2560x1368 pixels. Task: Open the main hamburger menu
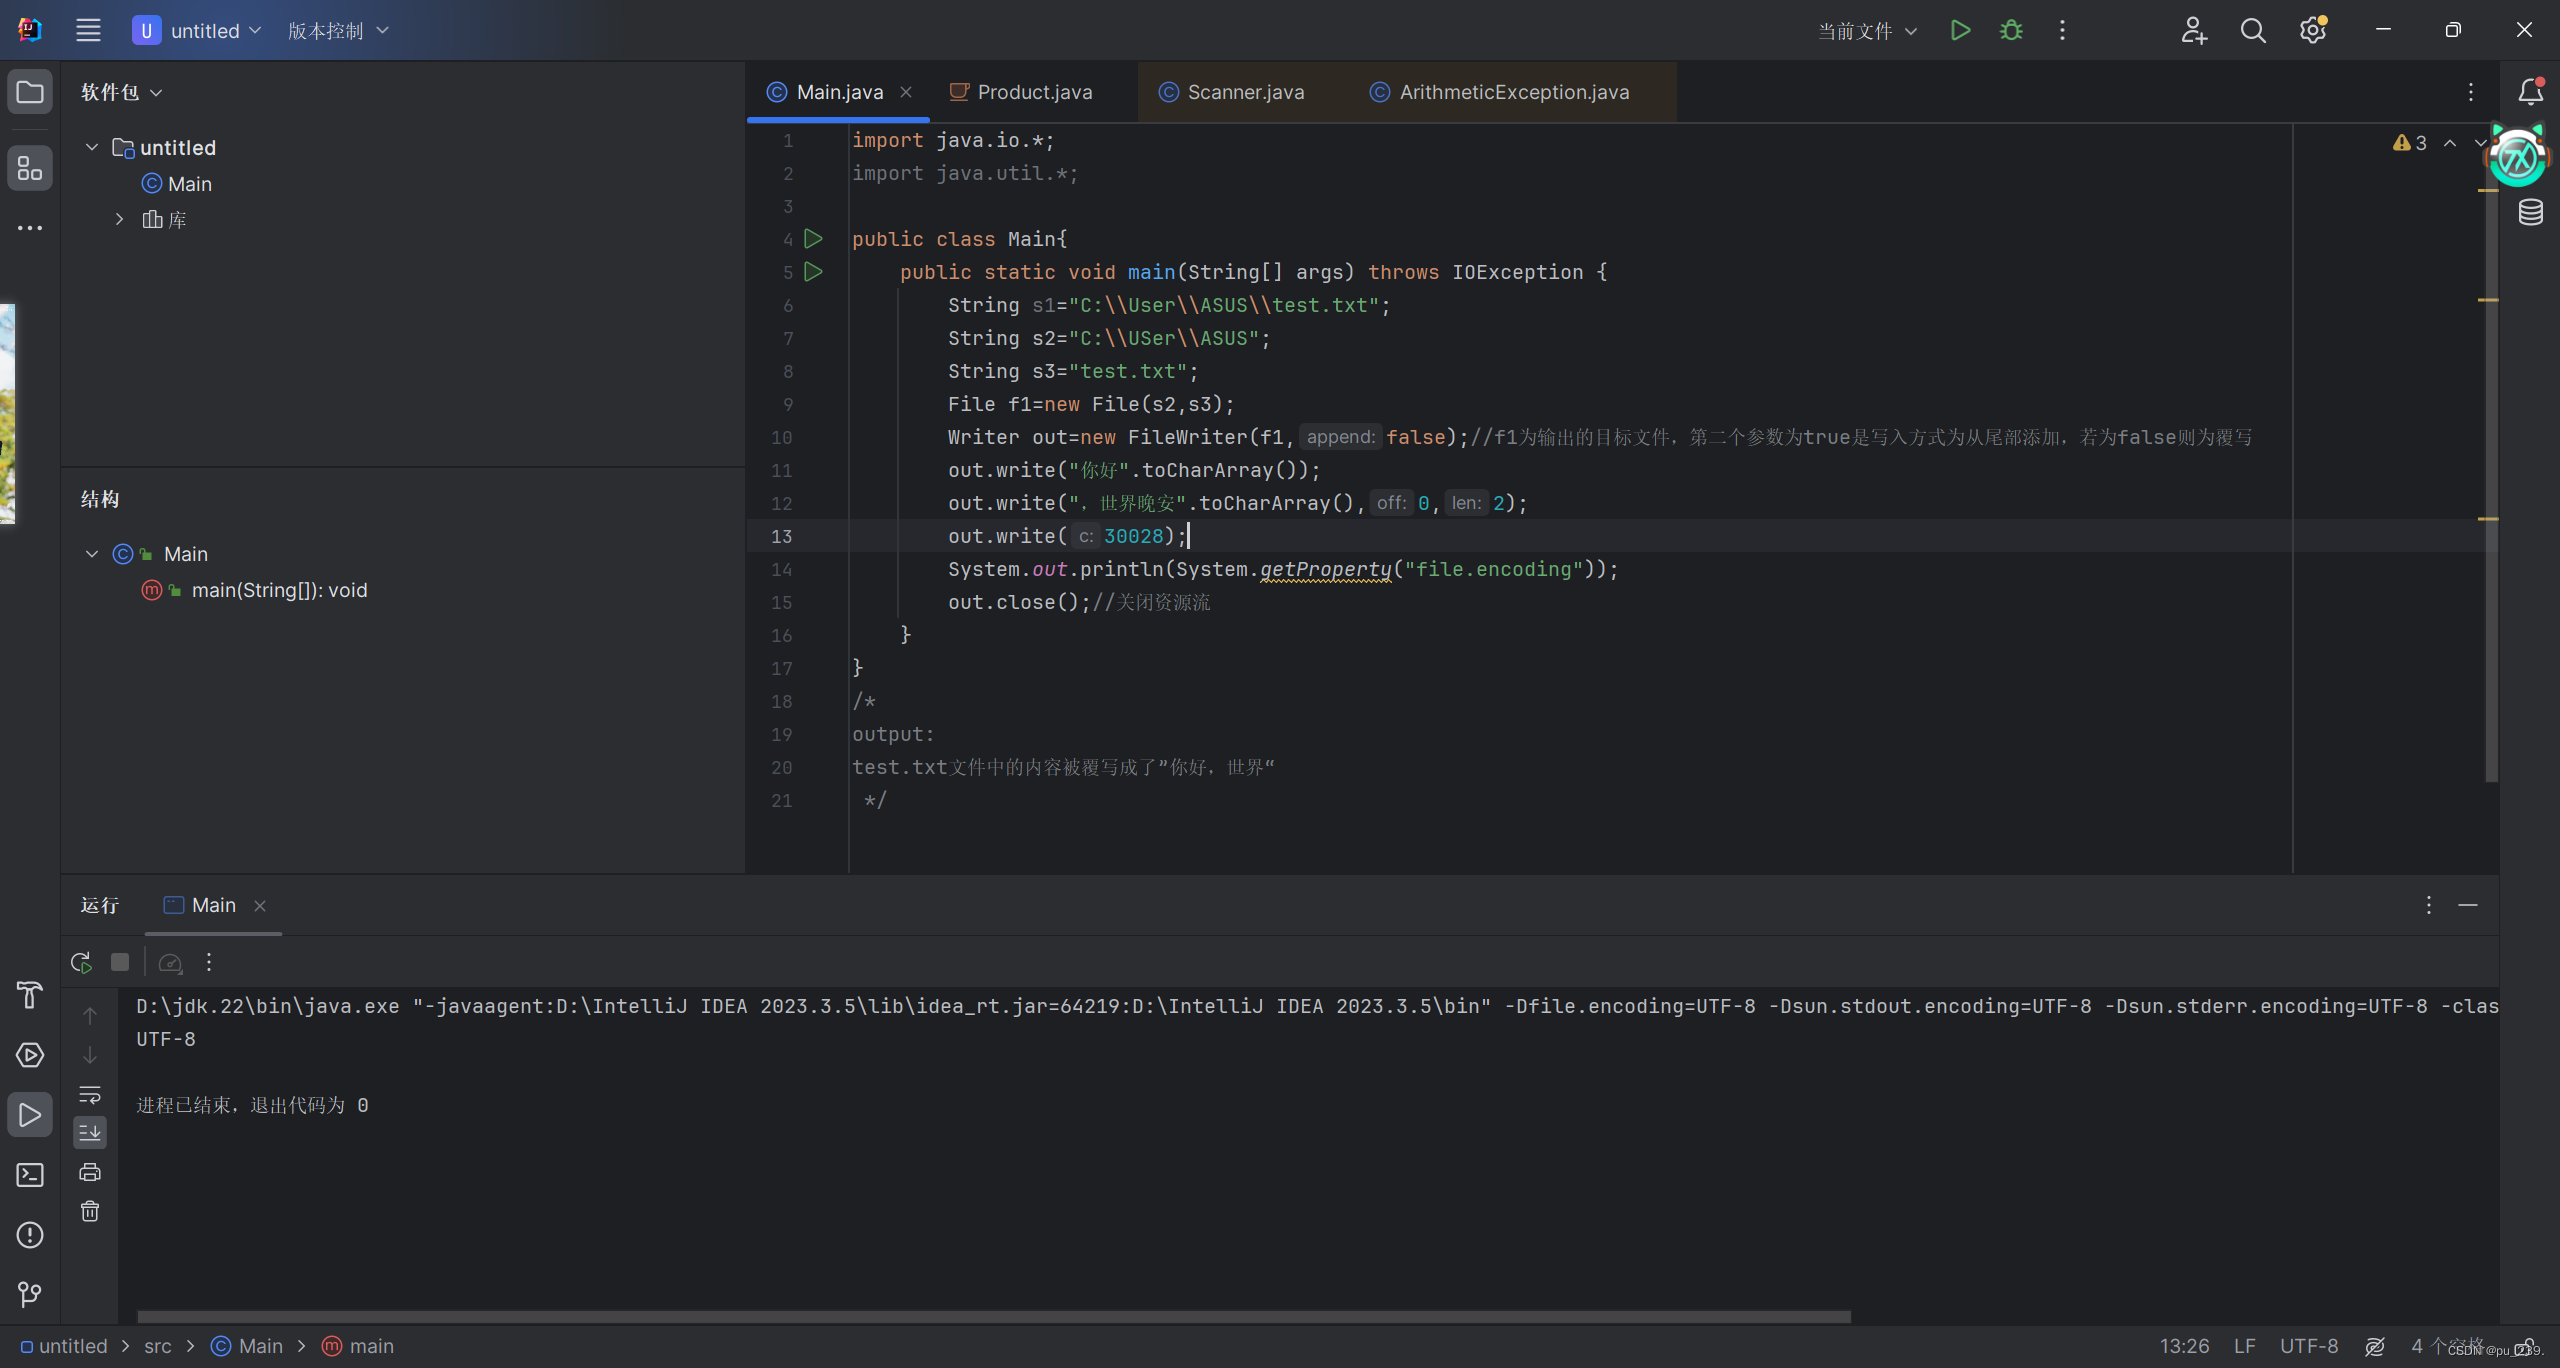(88, 30)
